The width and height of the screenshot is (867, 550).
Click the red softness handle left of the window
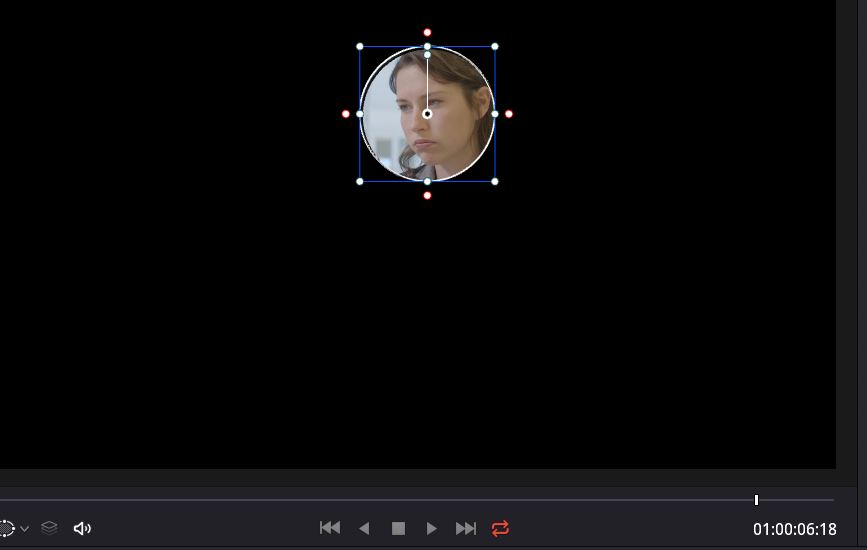[346, 114]
